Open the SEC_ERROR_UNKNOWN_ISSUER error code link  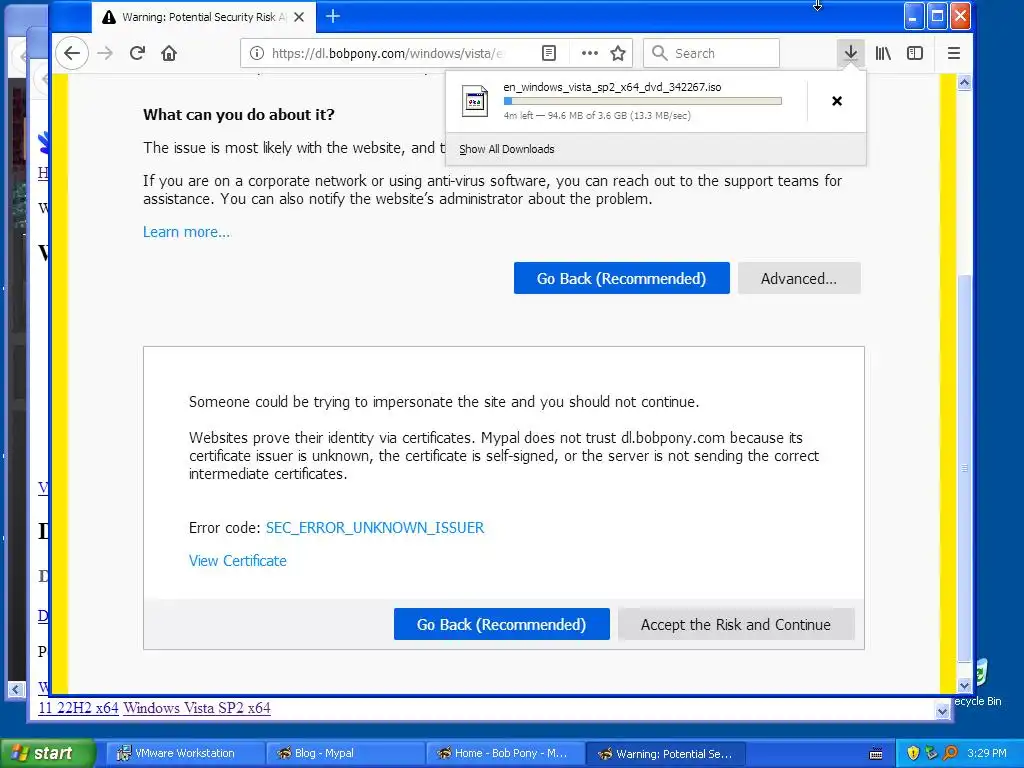point(375,528)
